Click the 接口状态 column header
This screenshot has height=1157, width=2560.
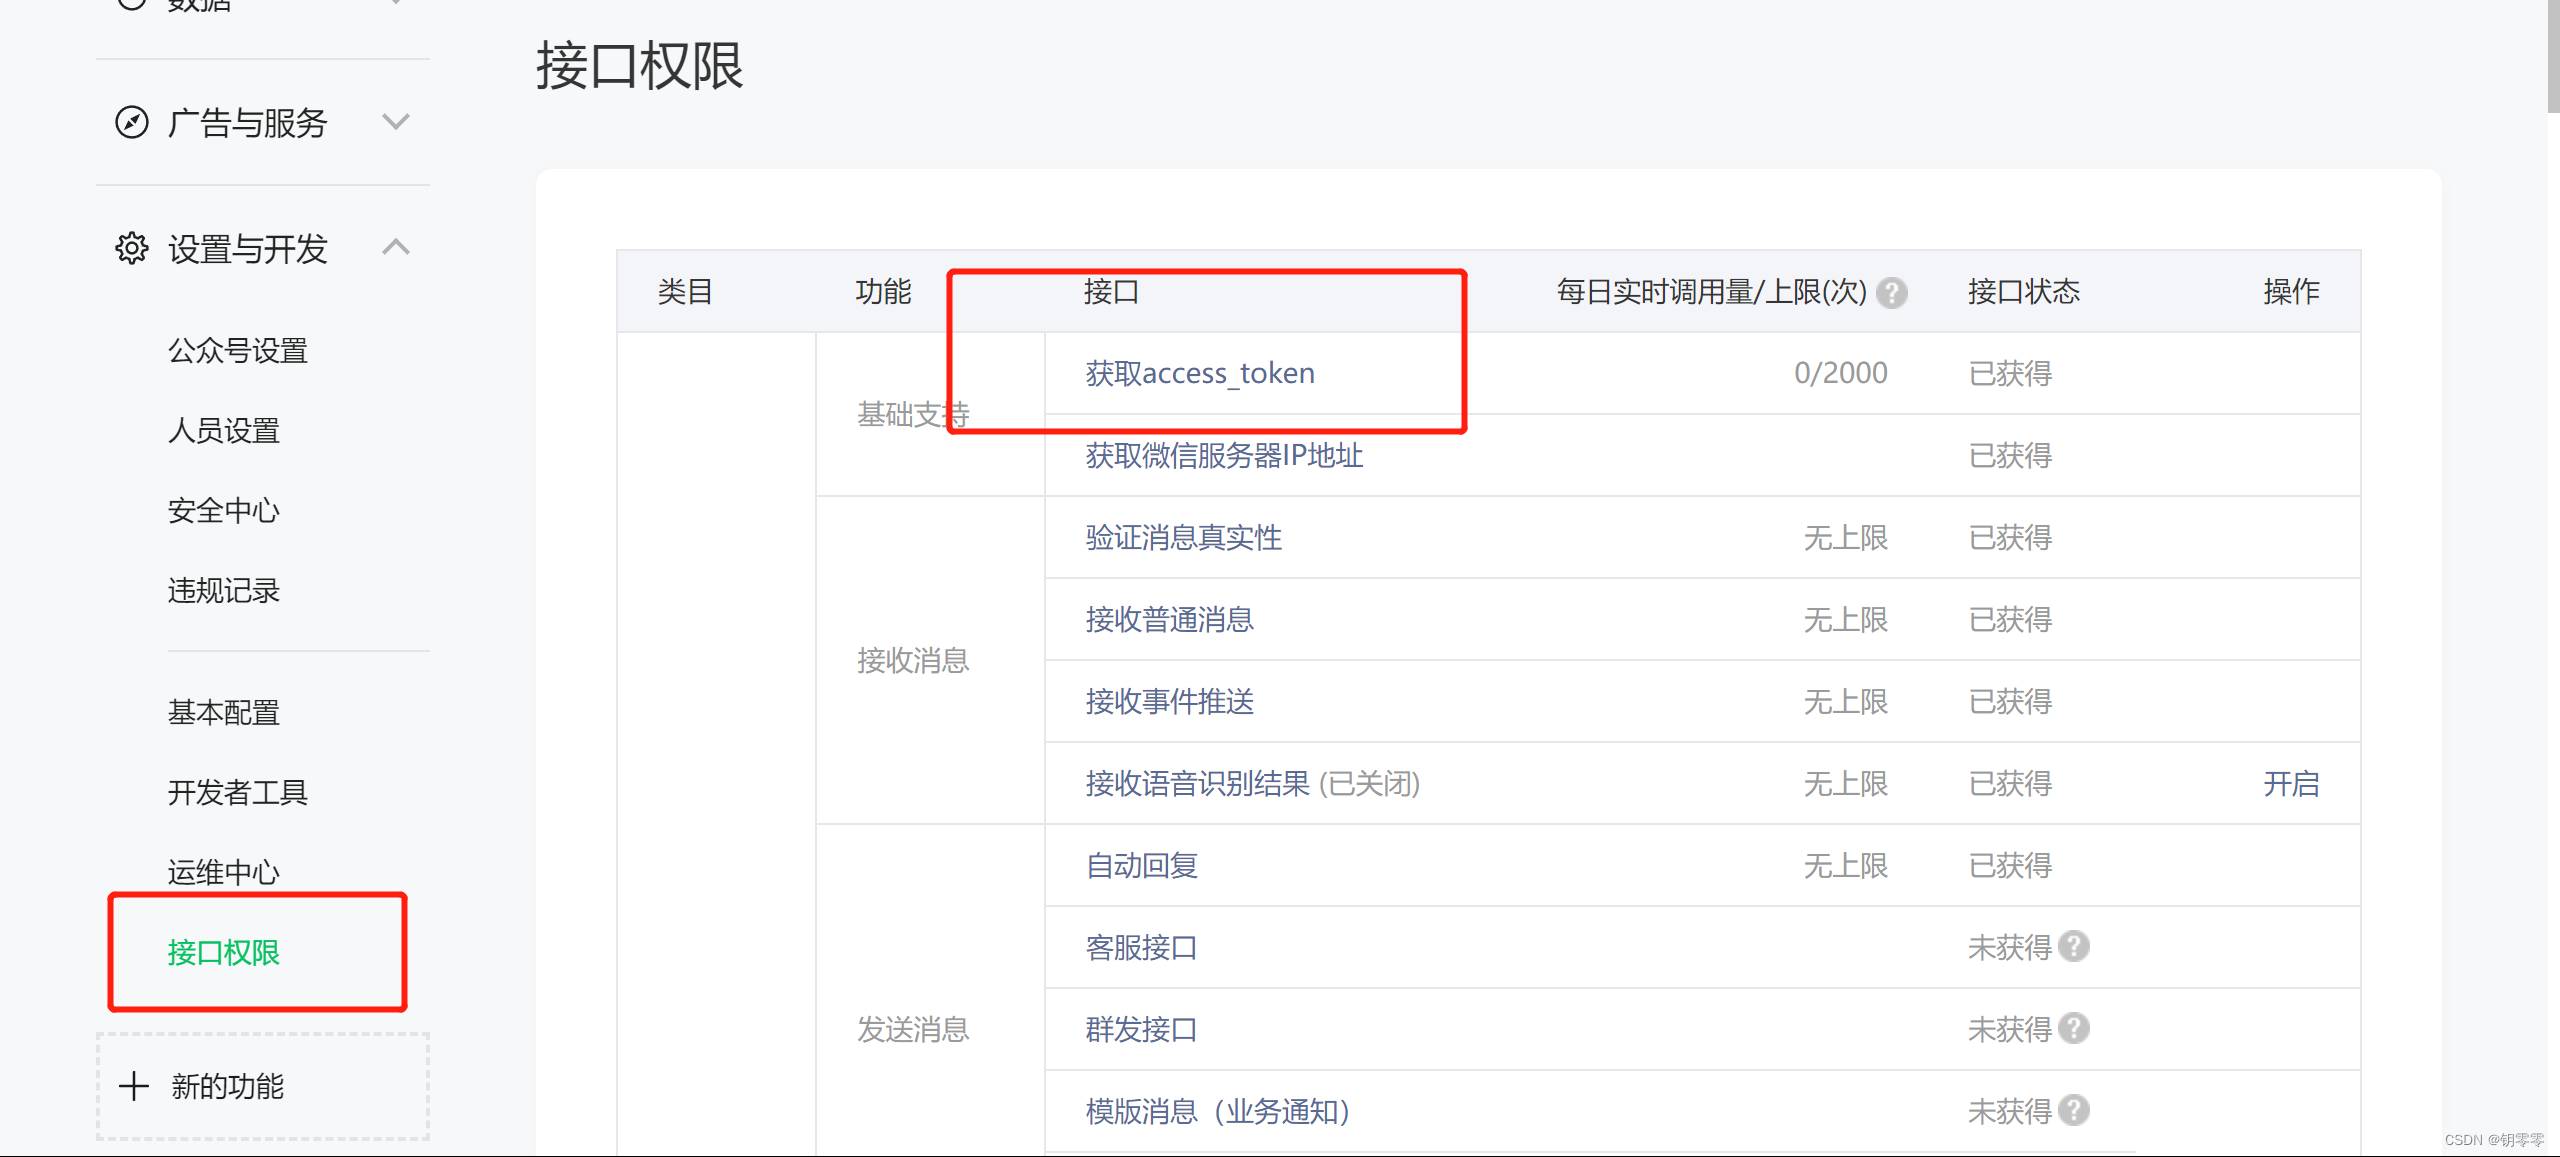[2024, 292]
